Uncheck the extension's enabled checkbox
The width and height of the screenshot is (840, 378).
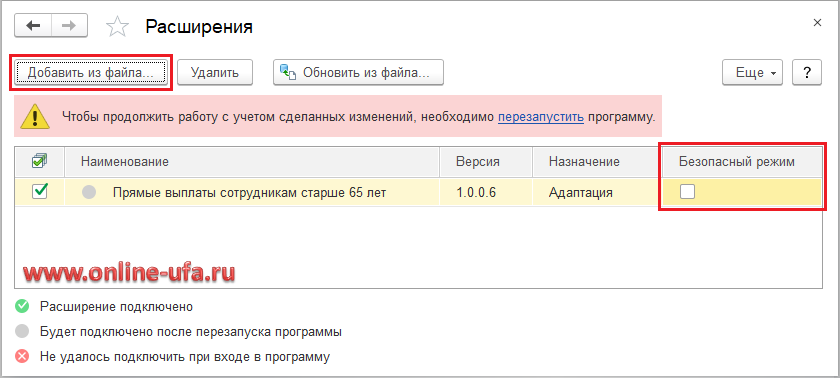coord(40,192)
